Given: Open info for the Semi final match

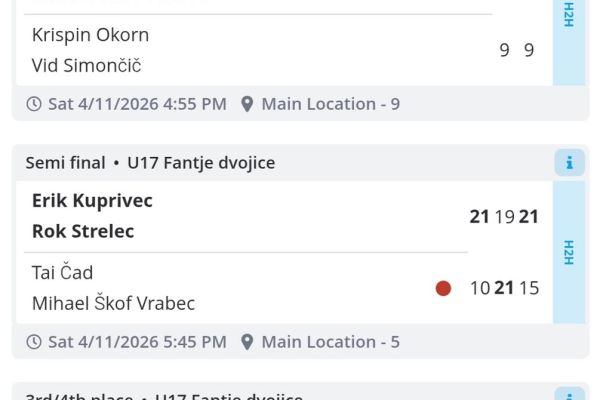Looking at the screenshot, I should (569, 163).
